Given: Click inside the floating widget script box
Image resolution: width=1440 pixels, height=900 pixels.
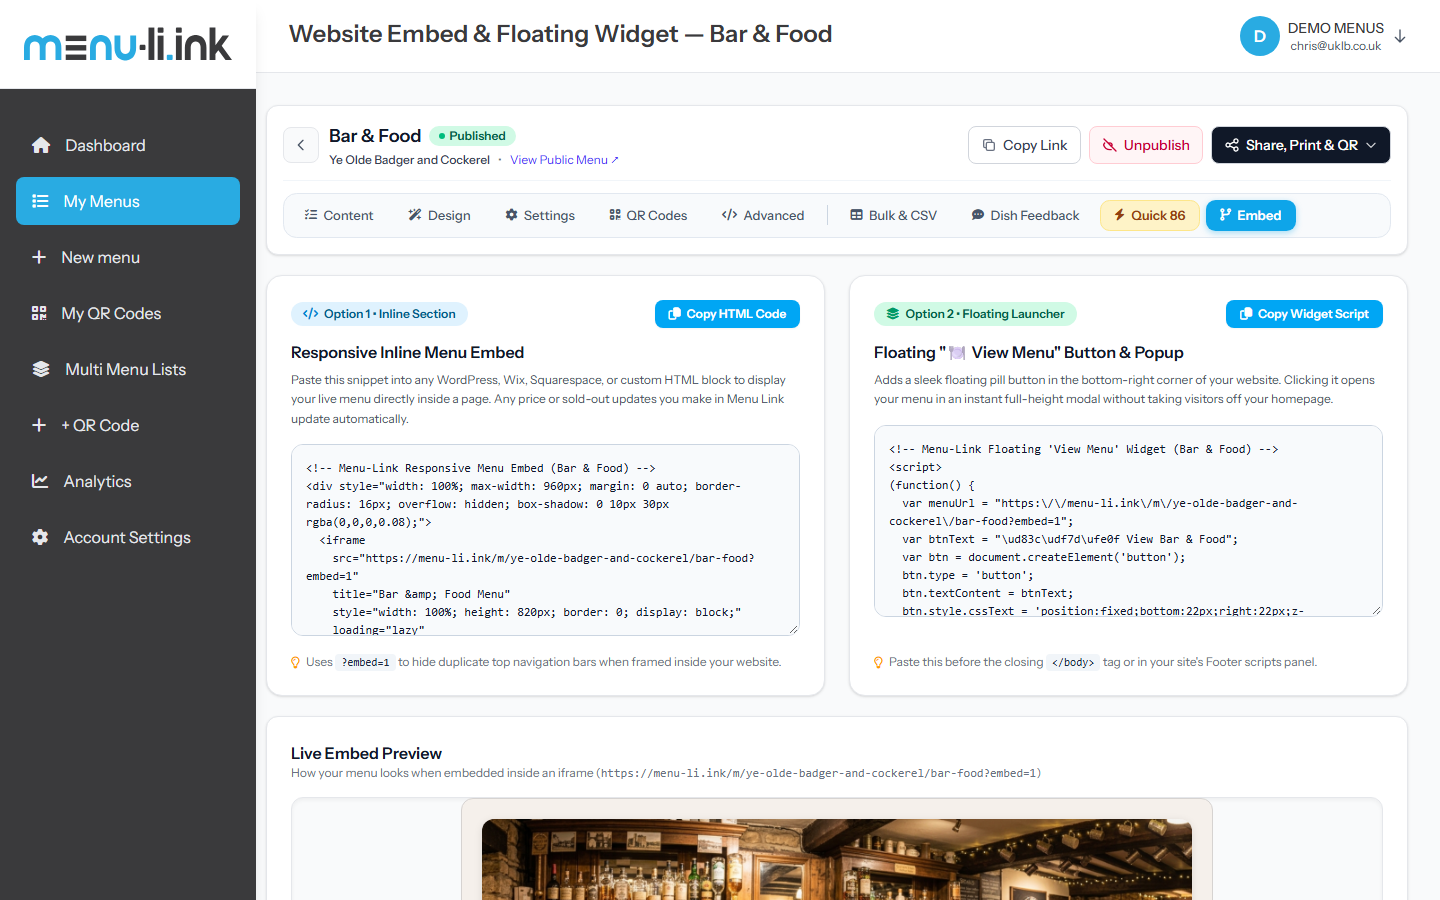Looking at the screenshot, I should [x=1128, y=521].
